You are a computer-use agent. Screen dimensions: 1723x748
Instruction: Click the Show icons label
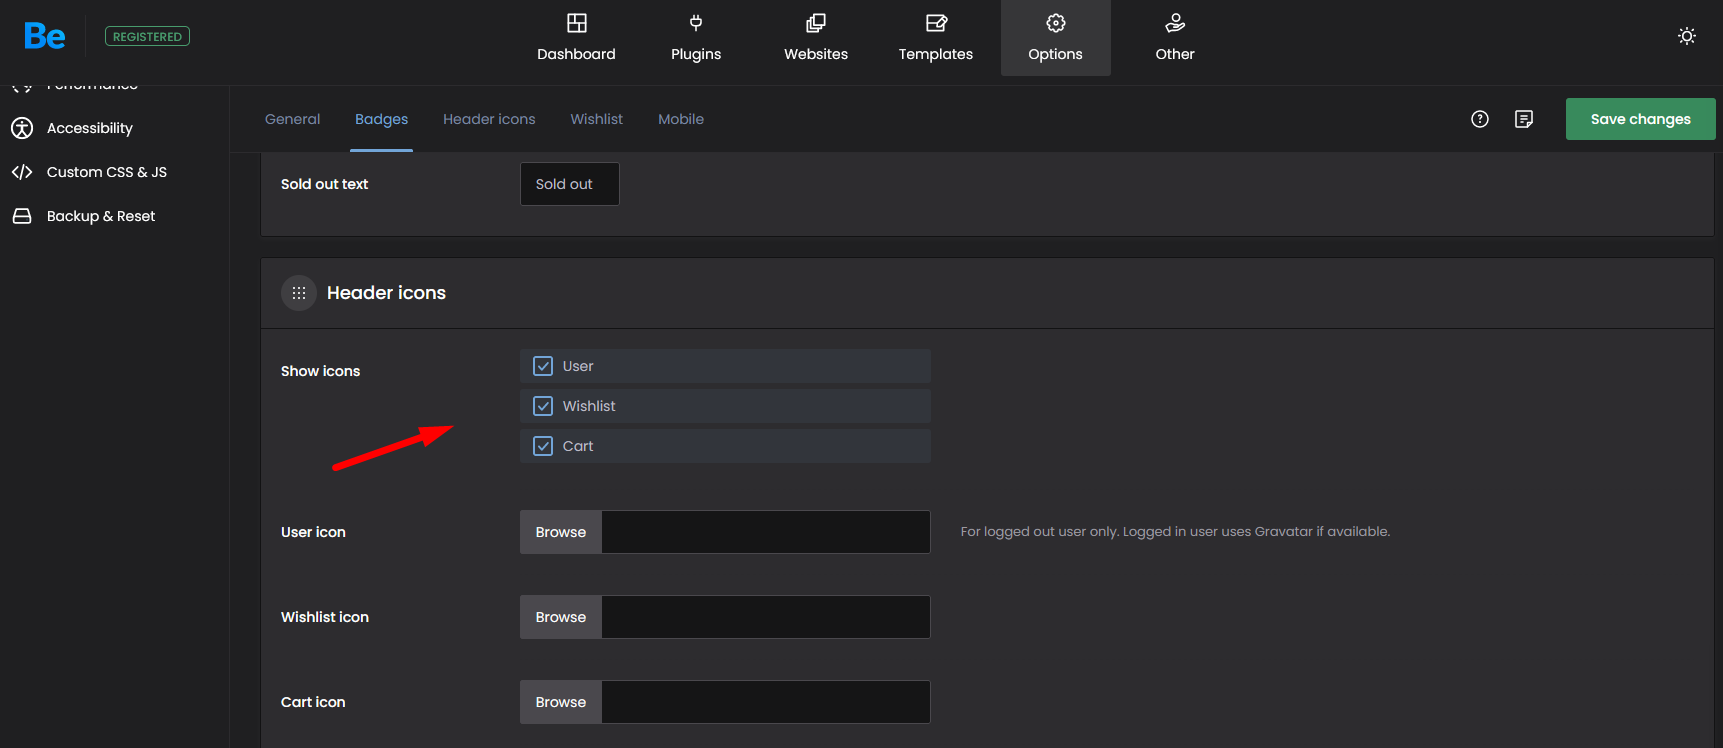[x=320, y=371]
